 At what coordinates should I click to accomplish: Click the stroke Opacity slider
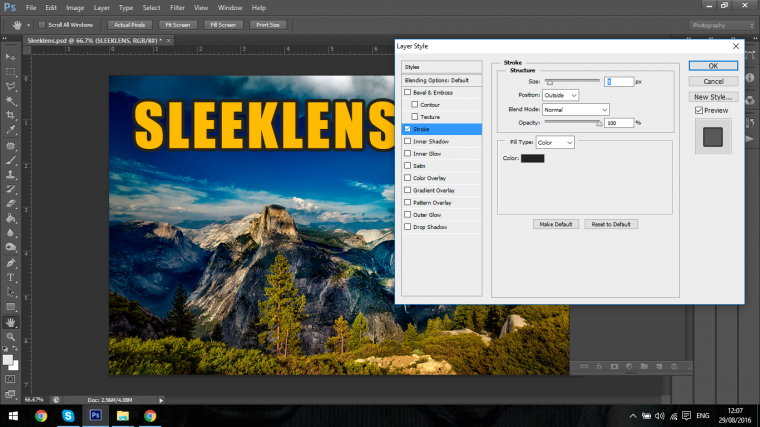pyautogui.click(x=573, y=123)
